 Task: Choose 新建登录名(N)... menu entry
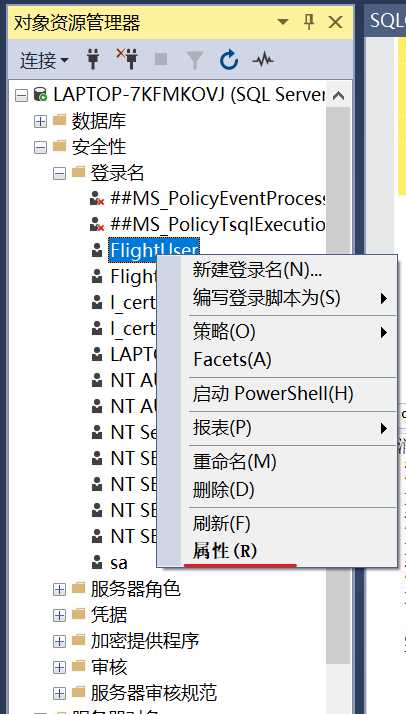[x=257, y=270]
